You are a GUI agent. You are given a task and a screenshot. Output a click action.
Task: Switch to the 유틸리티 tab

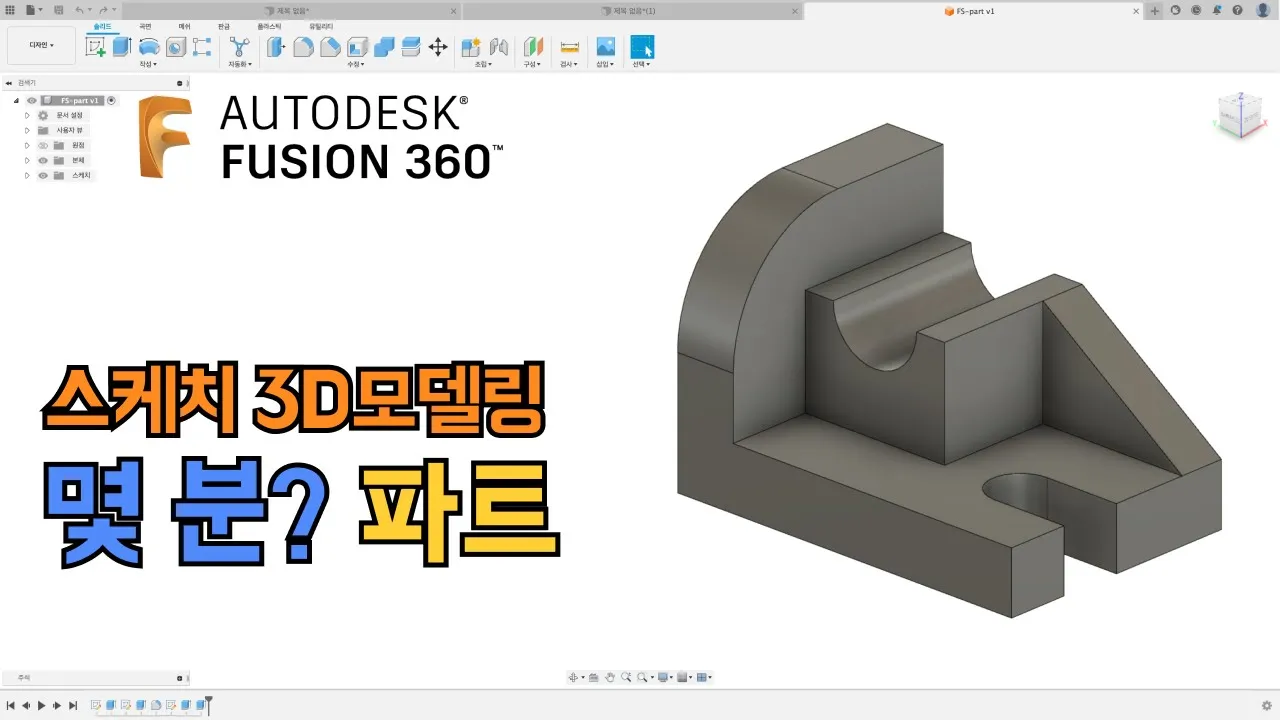[322, 26]
